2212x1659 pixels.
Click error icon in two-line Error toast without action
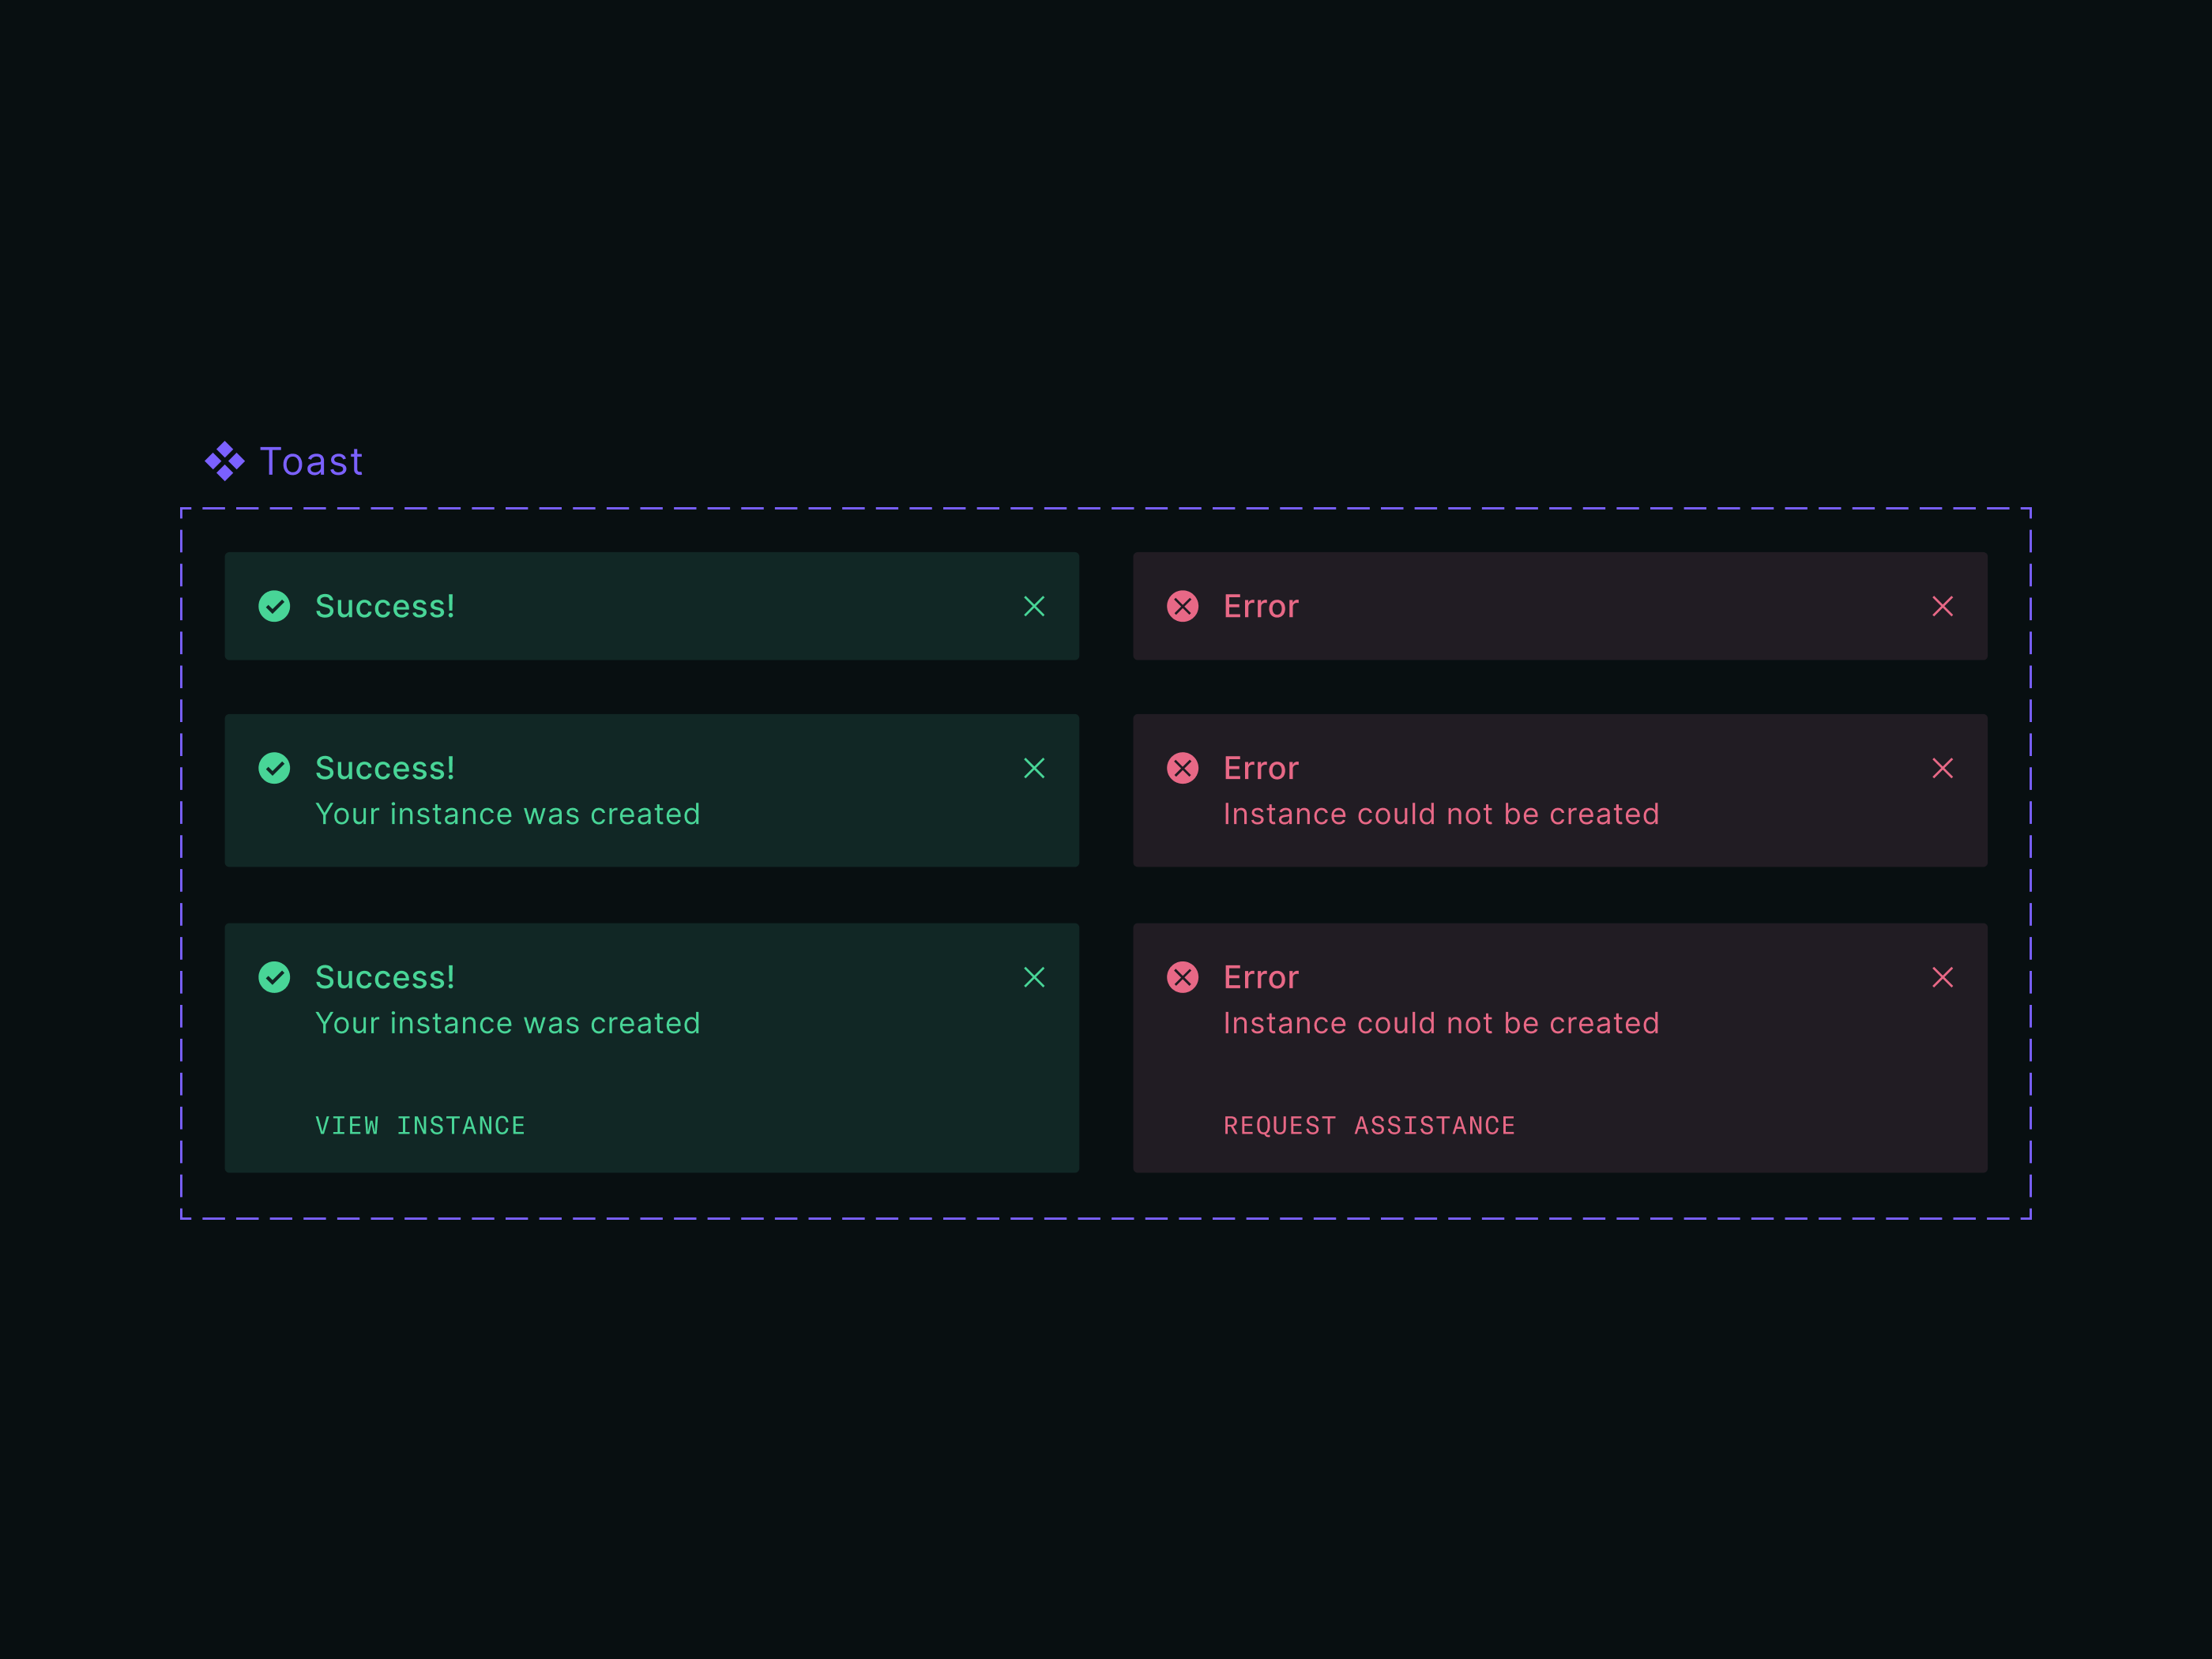(1182, 768)
